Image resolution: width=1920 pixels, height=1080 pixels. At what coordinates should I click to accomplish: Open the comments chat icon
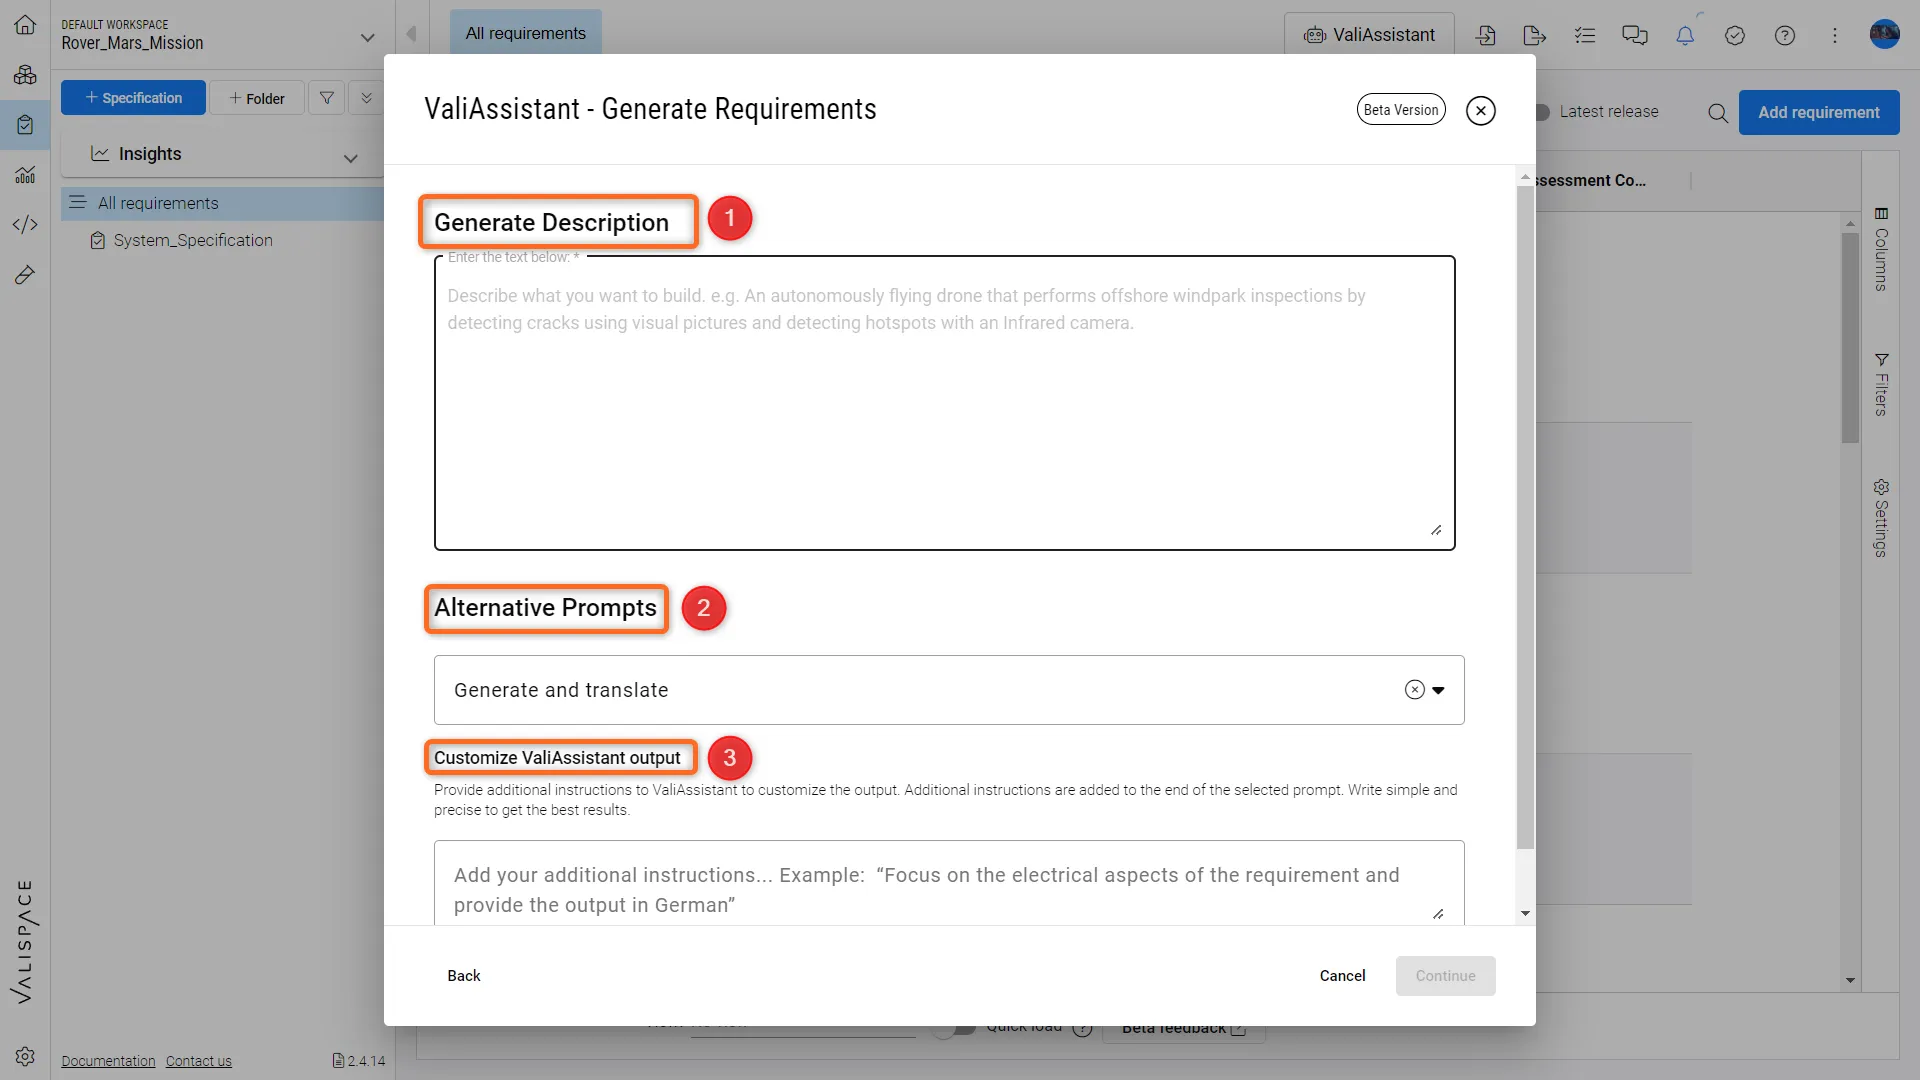coord(1635,36)
